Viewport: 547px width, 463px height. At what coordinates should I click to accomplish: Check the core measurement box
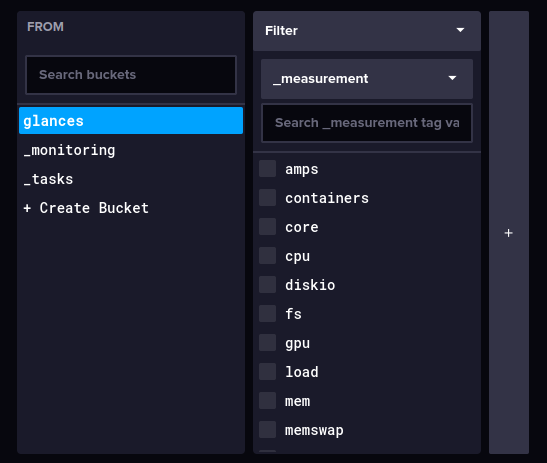(268, 227)
